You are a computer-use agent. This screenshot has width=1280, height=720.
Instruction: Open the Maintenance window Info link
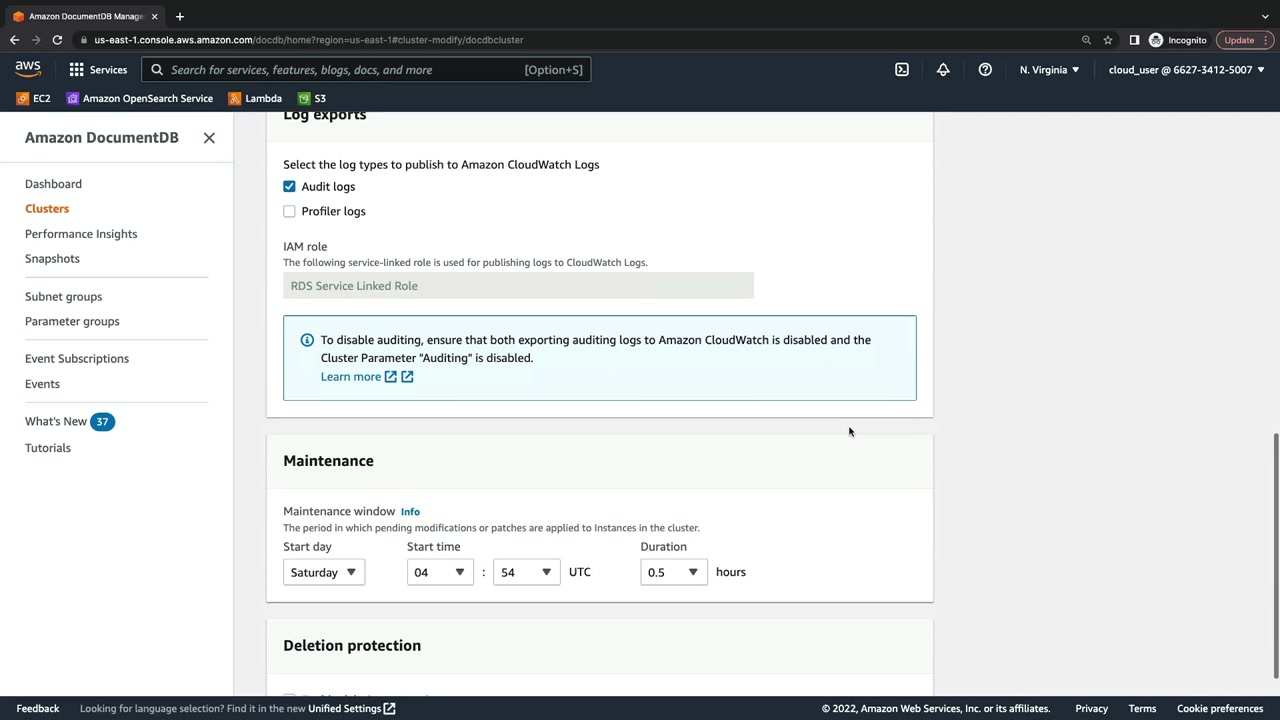(410, 512)
